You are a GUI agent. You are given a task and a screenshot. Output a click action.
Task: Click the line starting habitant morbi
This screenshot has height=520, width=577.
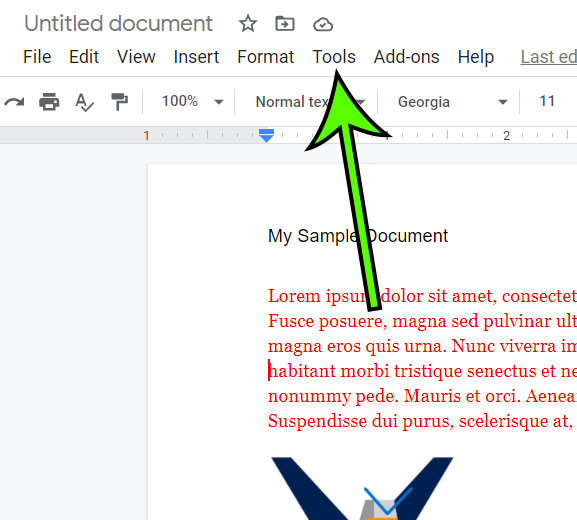click(422, 371)
